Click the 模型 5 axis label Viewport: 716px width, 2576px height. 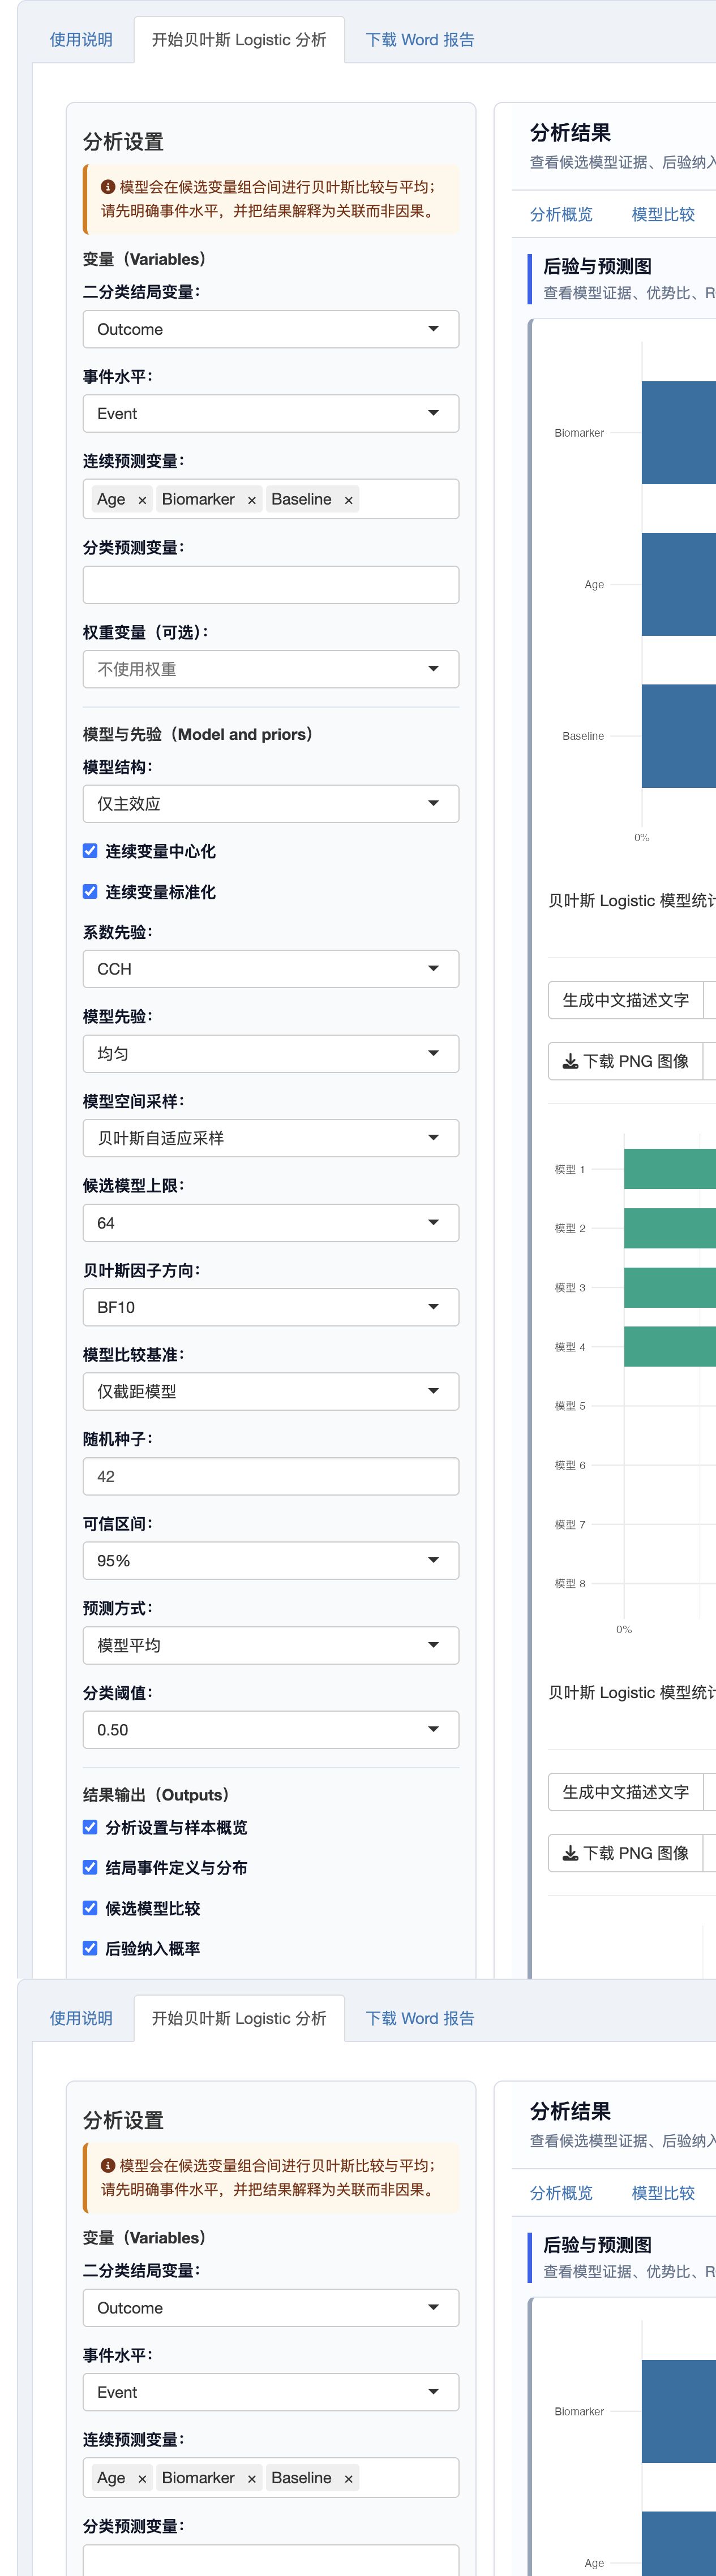tap(570, 1406)
